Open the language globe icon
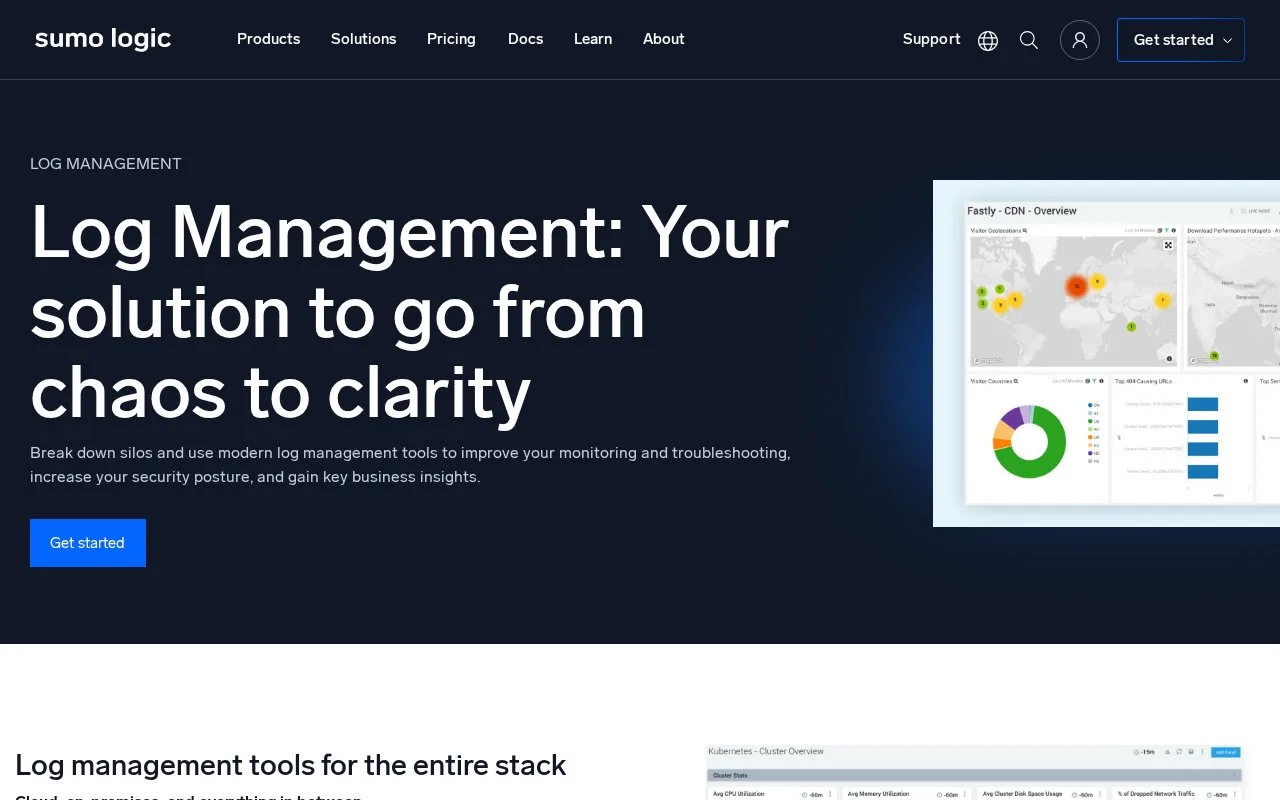The width and height of the screenshot is (1280, 800). pyautogui.click(x=988, y=40)
